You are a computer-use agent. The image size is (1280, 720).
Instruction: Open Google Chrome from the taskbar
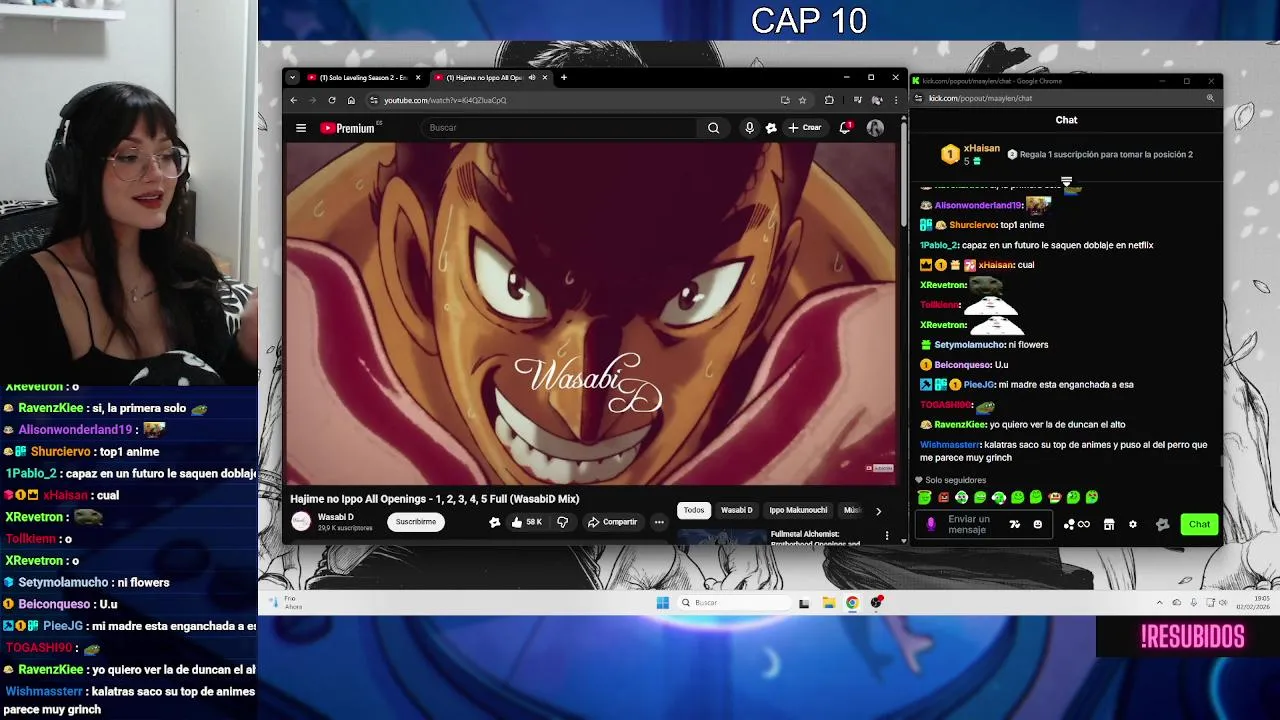[852, 603]
